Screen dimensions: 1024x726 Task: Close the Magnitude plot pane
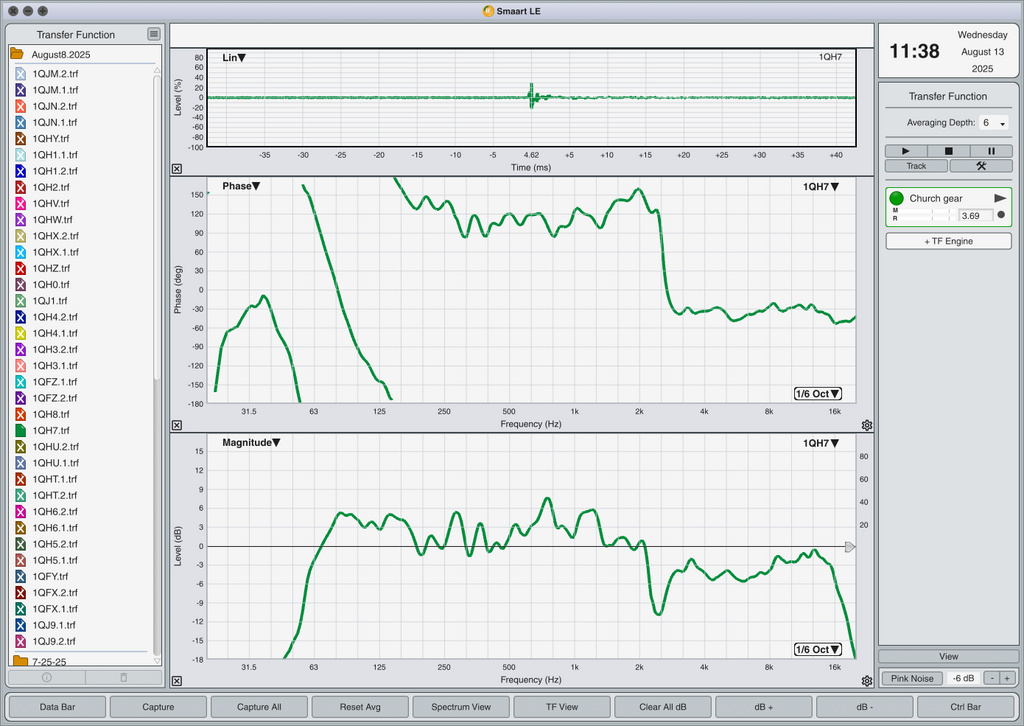177,681
